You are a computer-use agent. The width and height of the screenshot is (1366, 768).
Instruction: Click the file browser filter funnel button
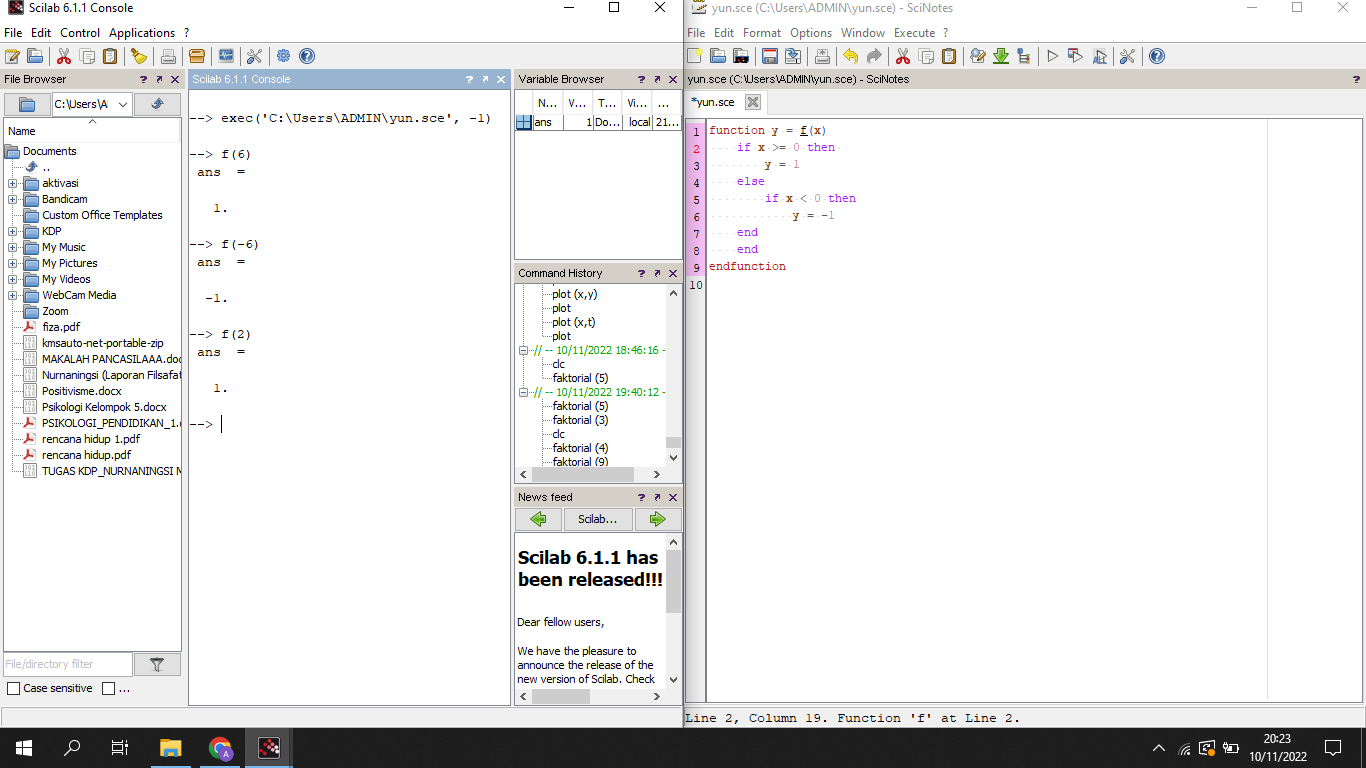coord(157,664)
